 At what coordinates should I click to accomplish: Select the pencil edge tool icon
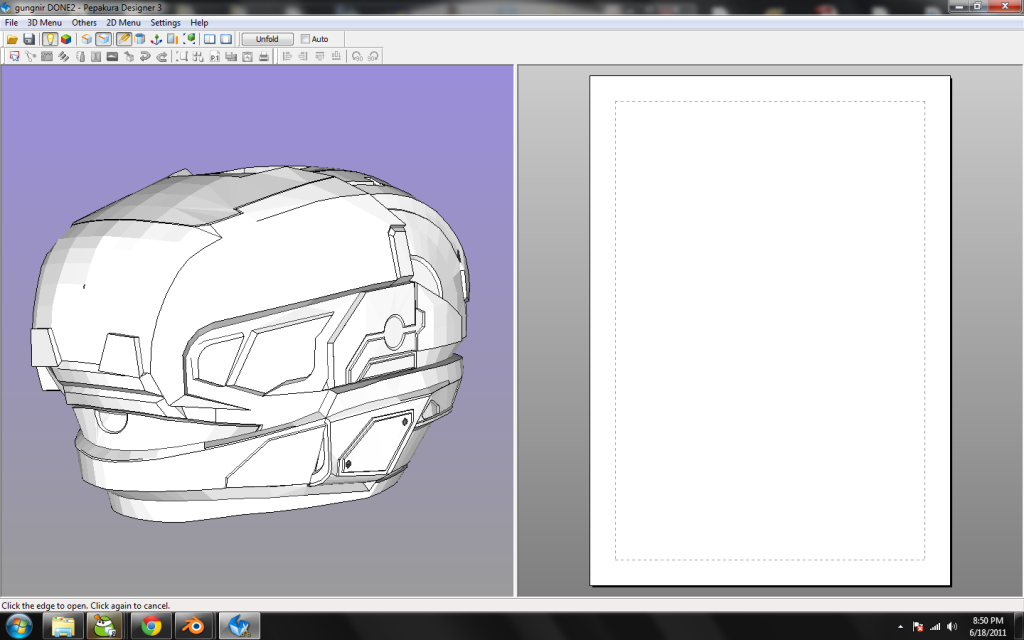point(124,39)
